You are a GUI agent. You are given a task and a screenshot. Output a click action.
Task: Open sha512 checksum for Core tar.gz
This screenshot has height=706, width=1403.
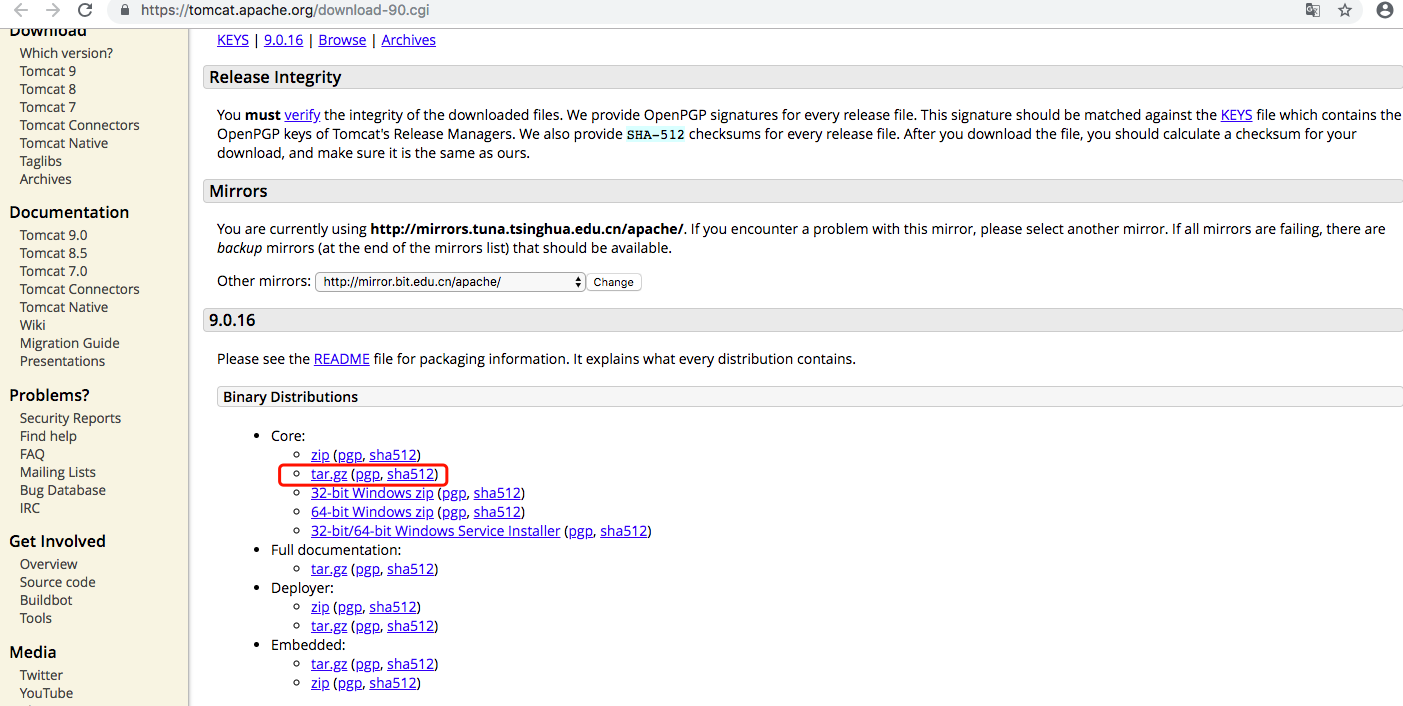click(x=410, y=474)
